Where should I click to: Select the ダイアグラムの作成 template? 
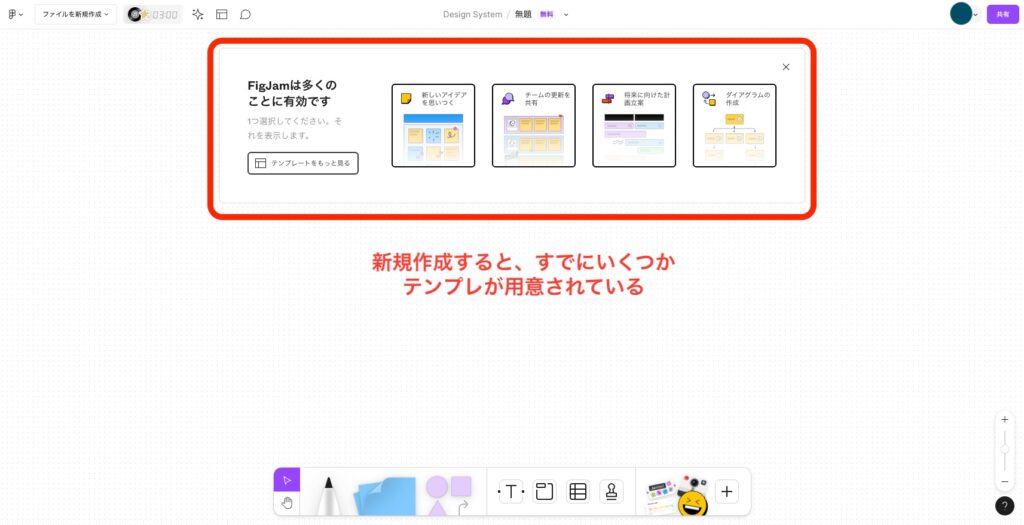[735, 125]
